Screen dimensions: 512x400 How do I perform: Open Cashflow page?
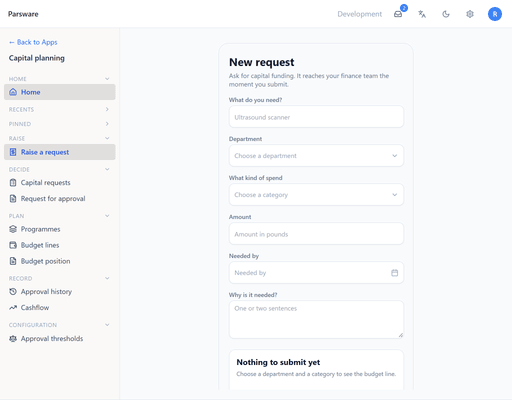click(60, 307)
